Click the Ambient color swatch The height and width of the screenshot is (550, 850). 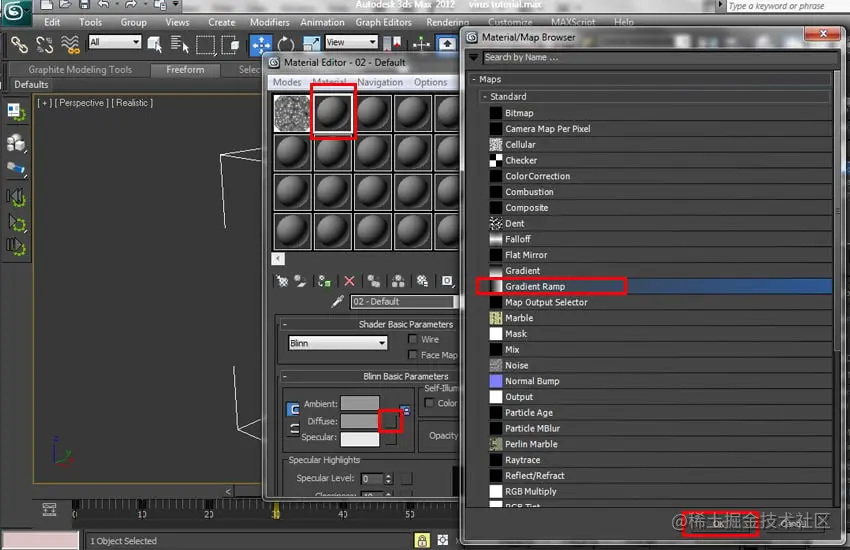pyautogui.click(x=360, y=403)
